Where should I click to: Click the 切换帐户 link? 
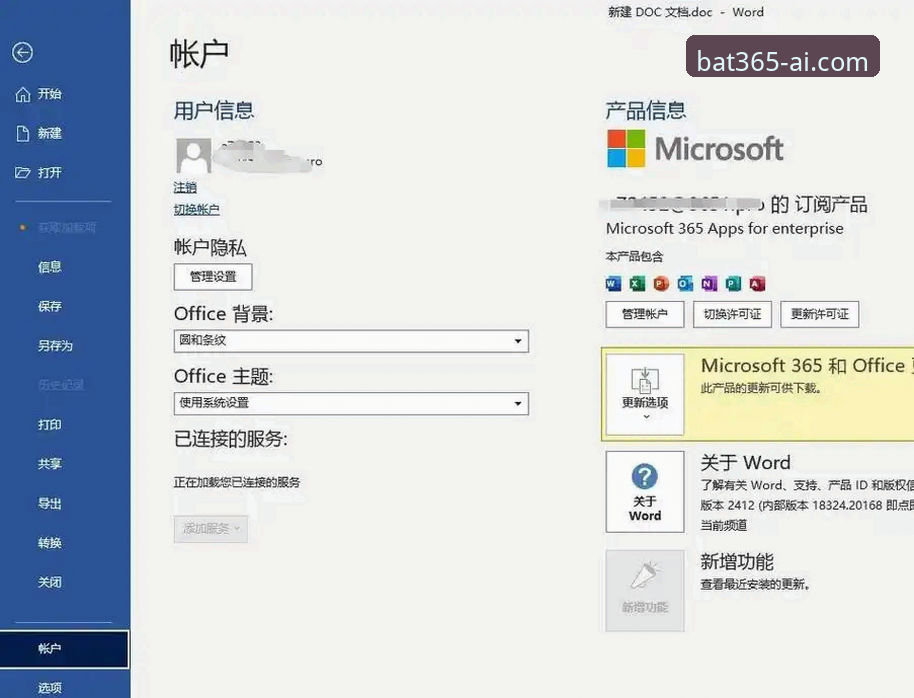(x=196, y=209)
